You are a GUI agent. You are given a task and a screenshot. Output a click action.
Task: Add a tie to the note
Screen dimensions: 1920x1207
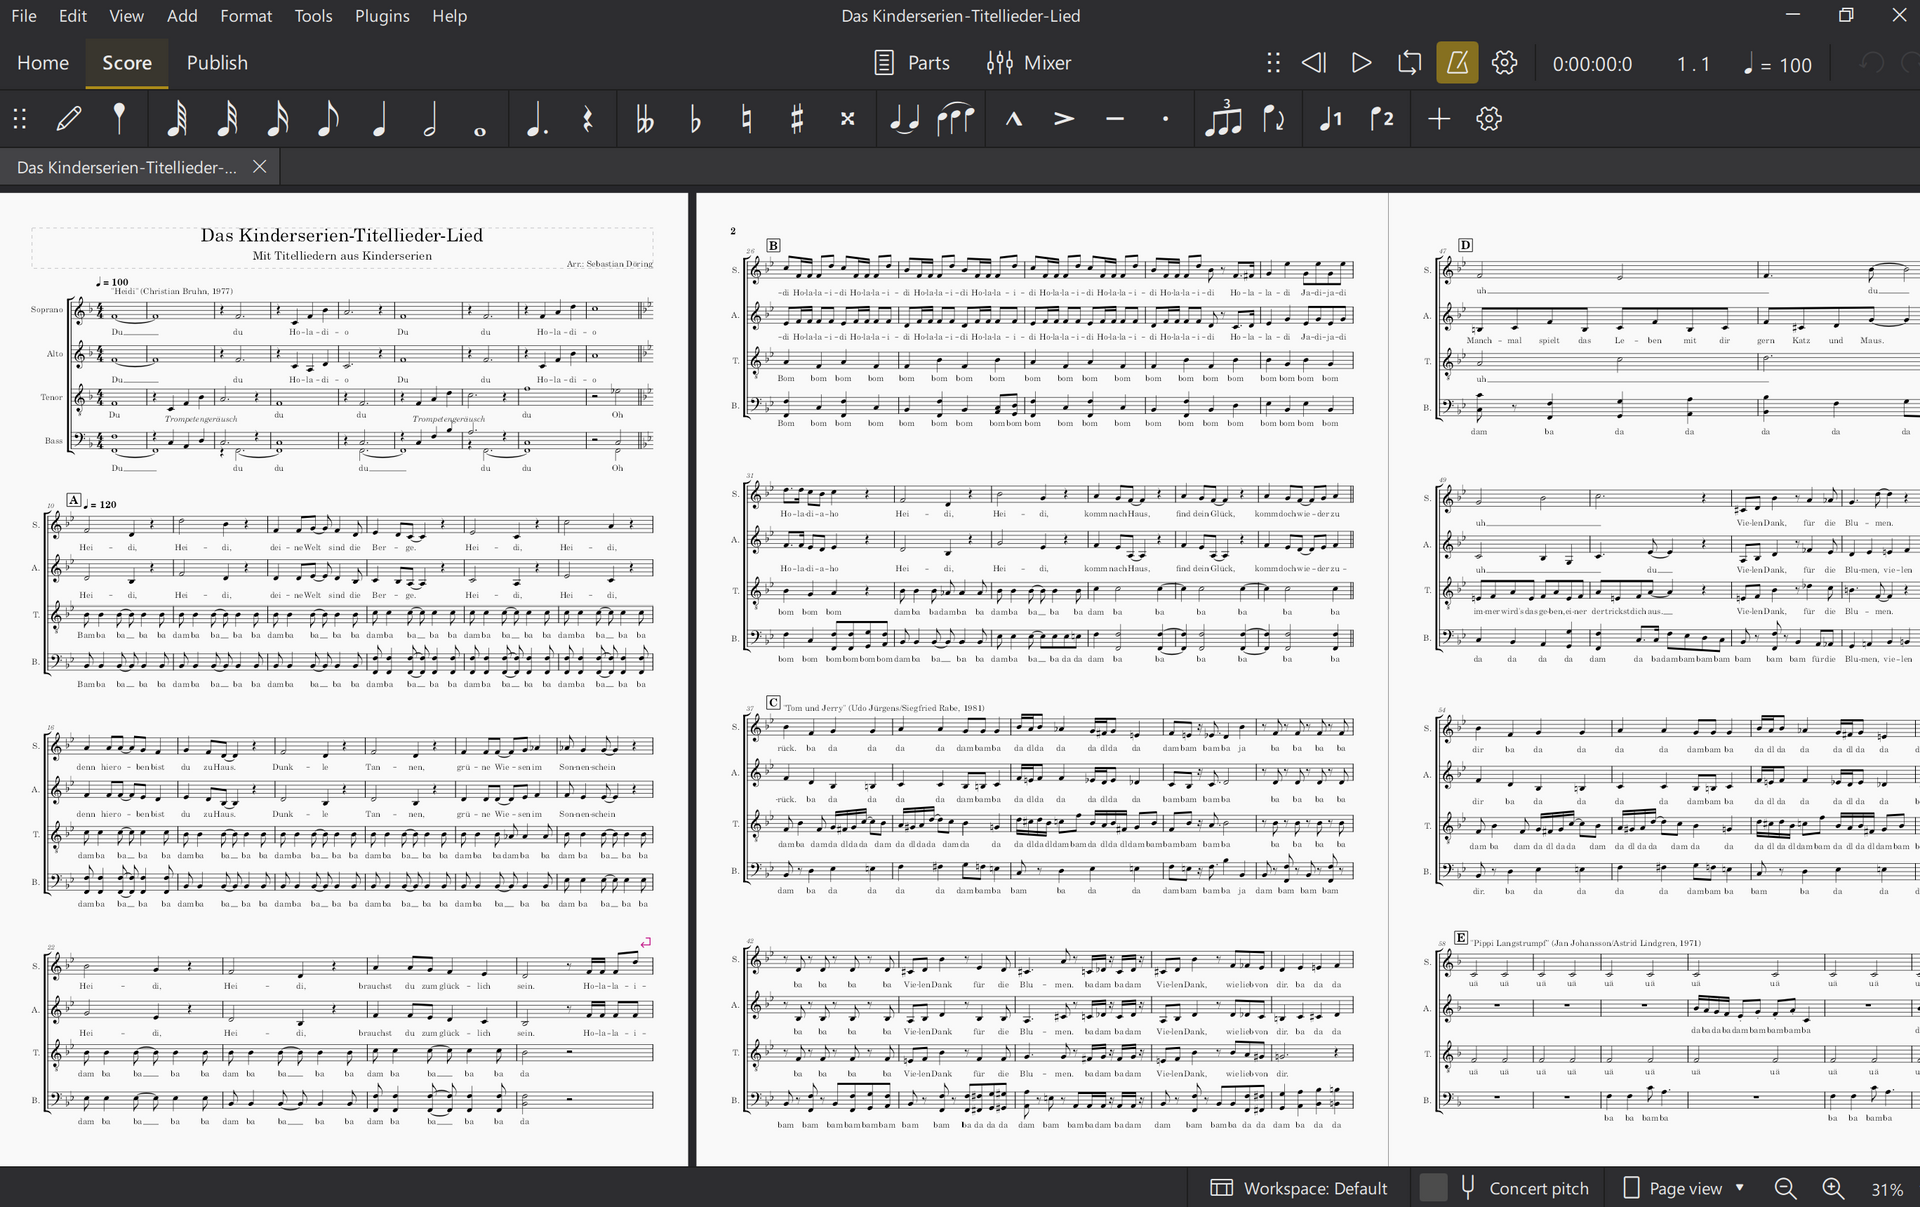coord(904,119)
